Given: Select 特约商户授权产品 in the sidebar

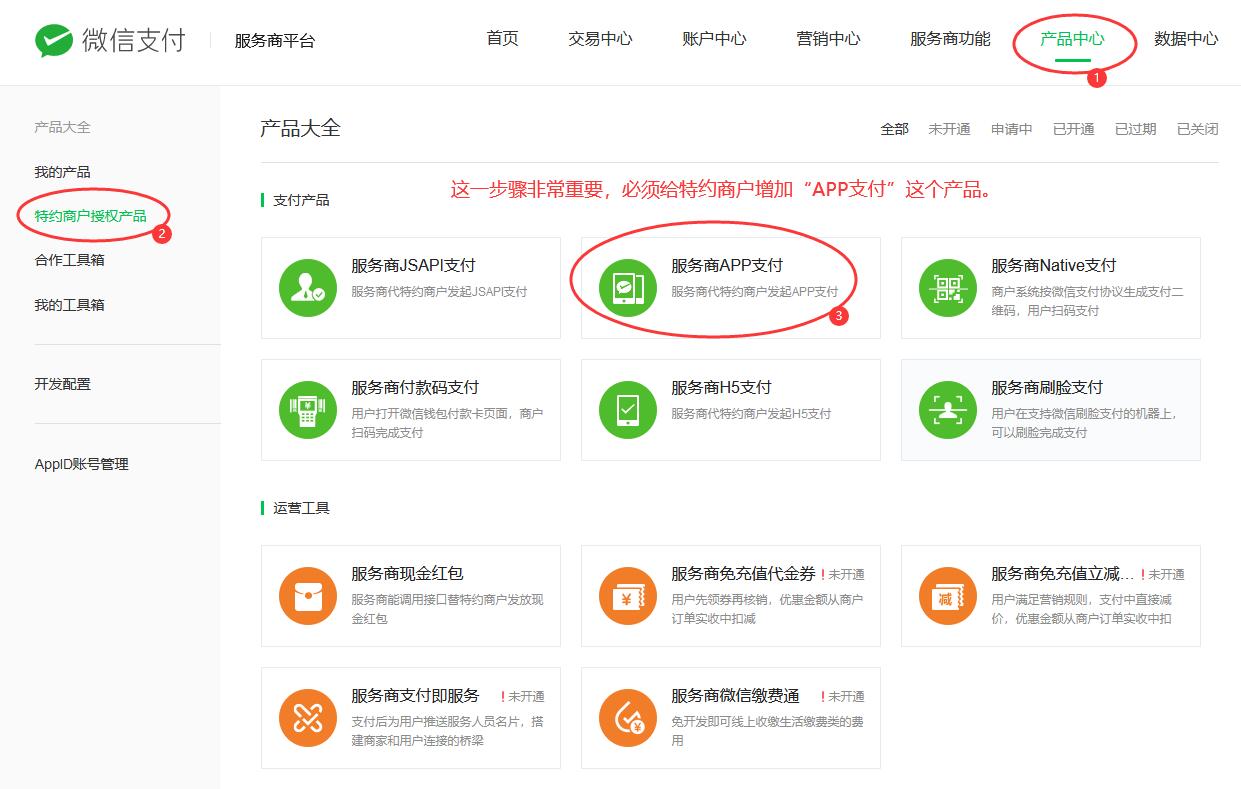Looking at the screenshot, I should tap(90, 216).
